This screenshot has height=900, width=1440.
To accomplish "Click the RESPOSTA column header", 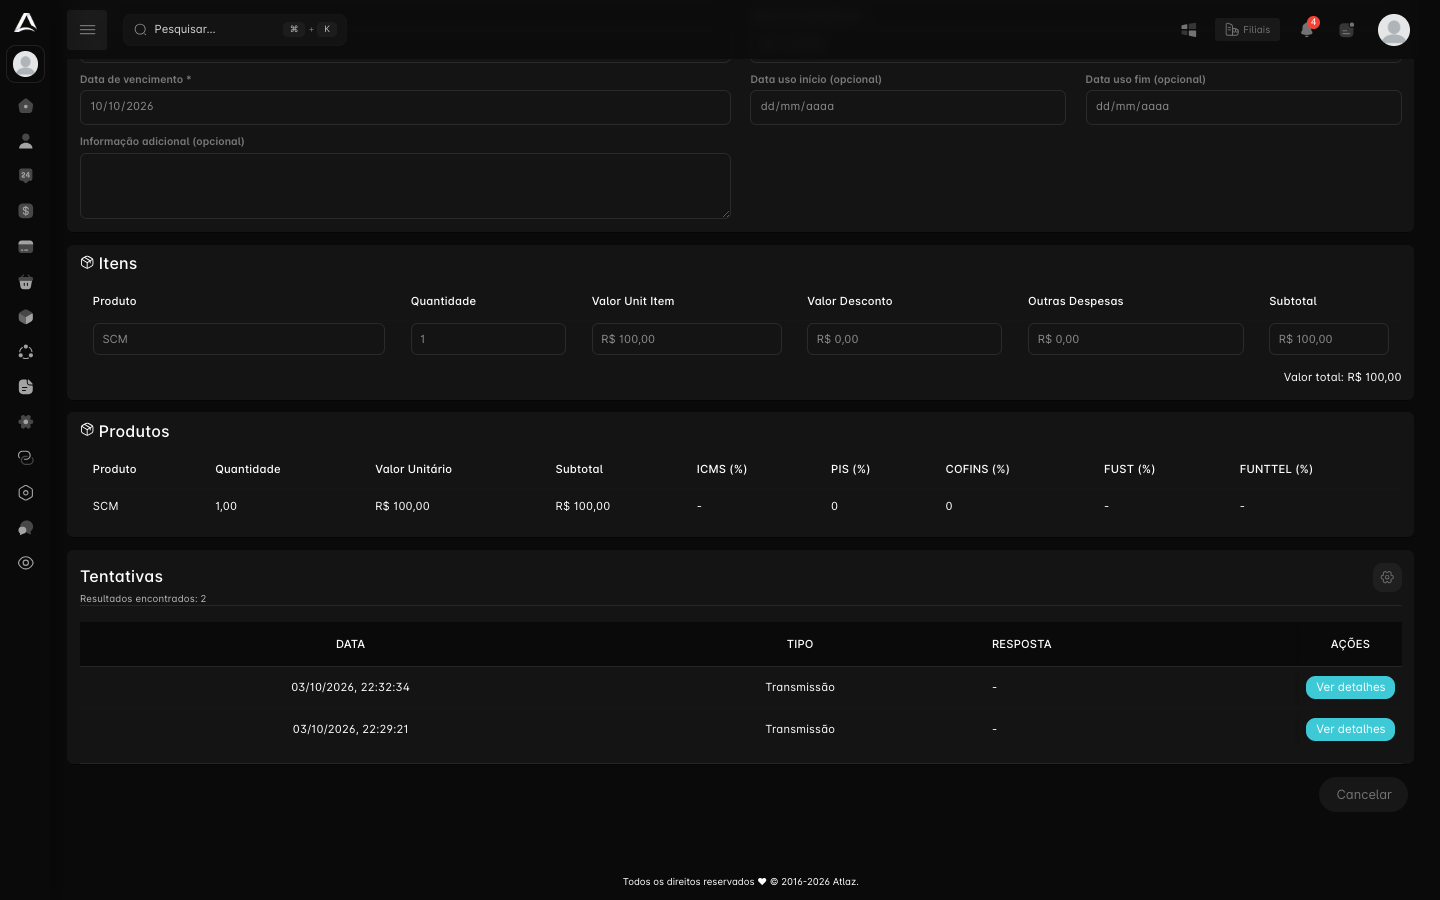I will pos(1021,644).
